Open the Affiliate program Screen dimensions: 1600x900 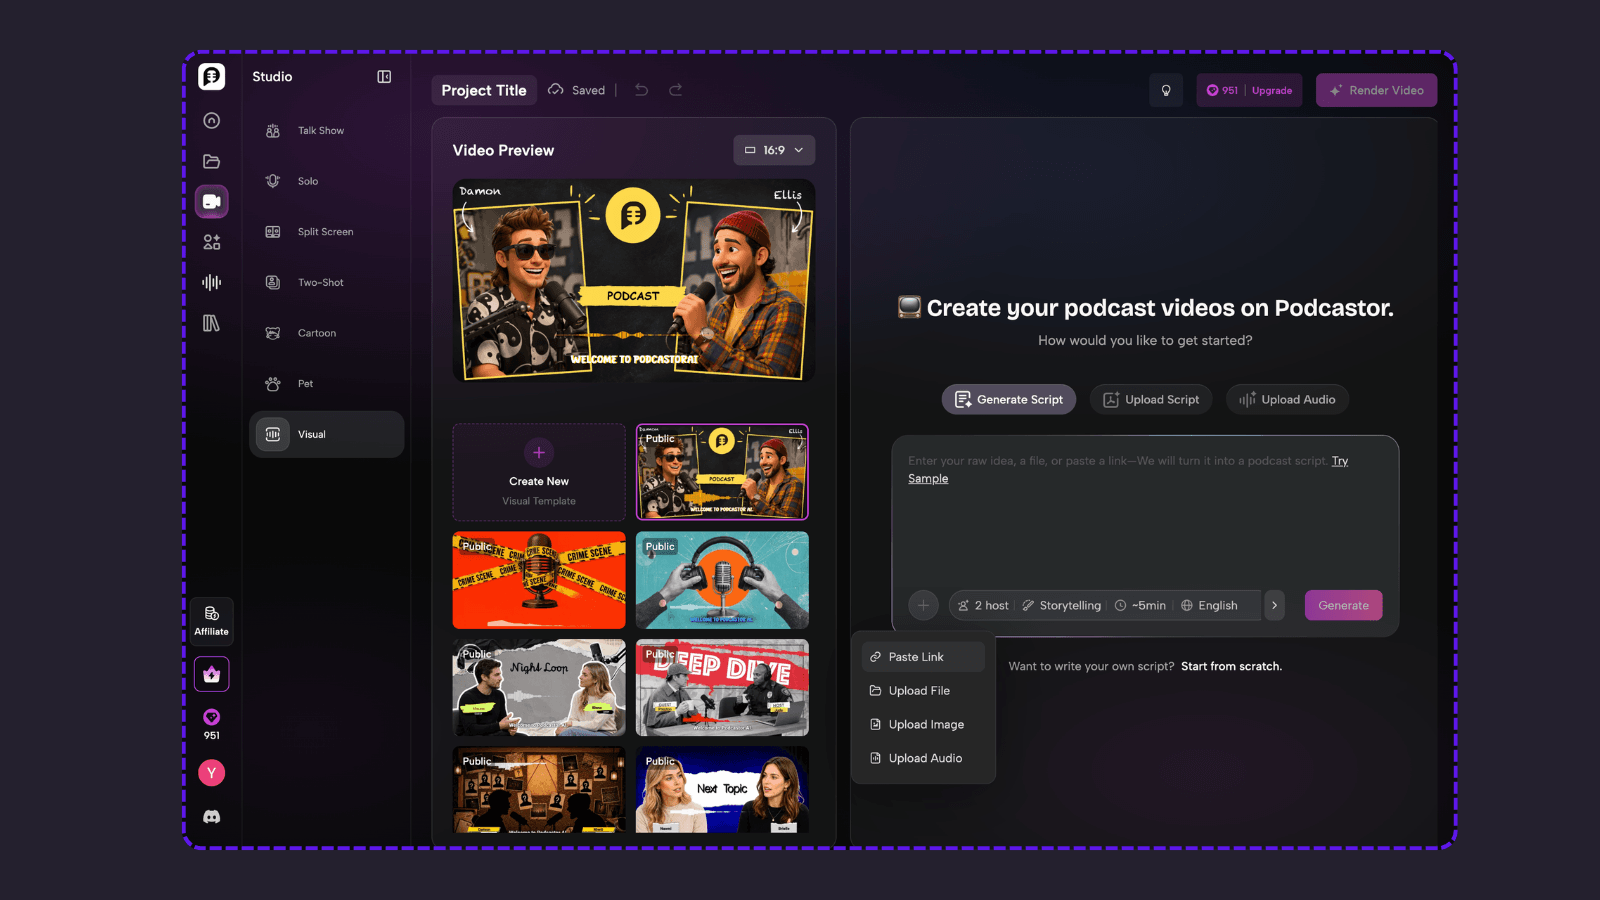[211, 621]
